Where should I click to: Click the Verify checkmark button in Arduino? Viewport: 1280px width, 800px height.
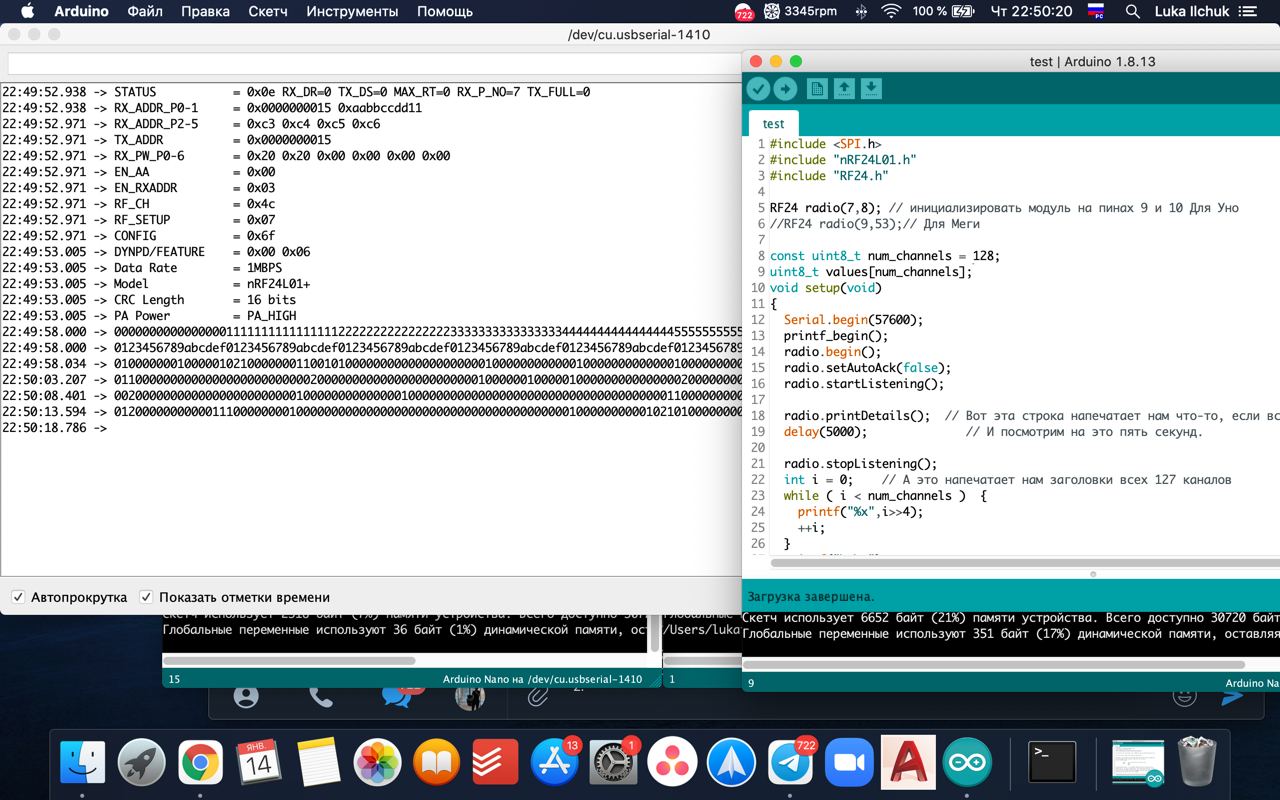[758, 89]
